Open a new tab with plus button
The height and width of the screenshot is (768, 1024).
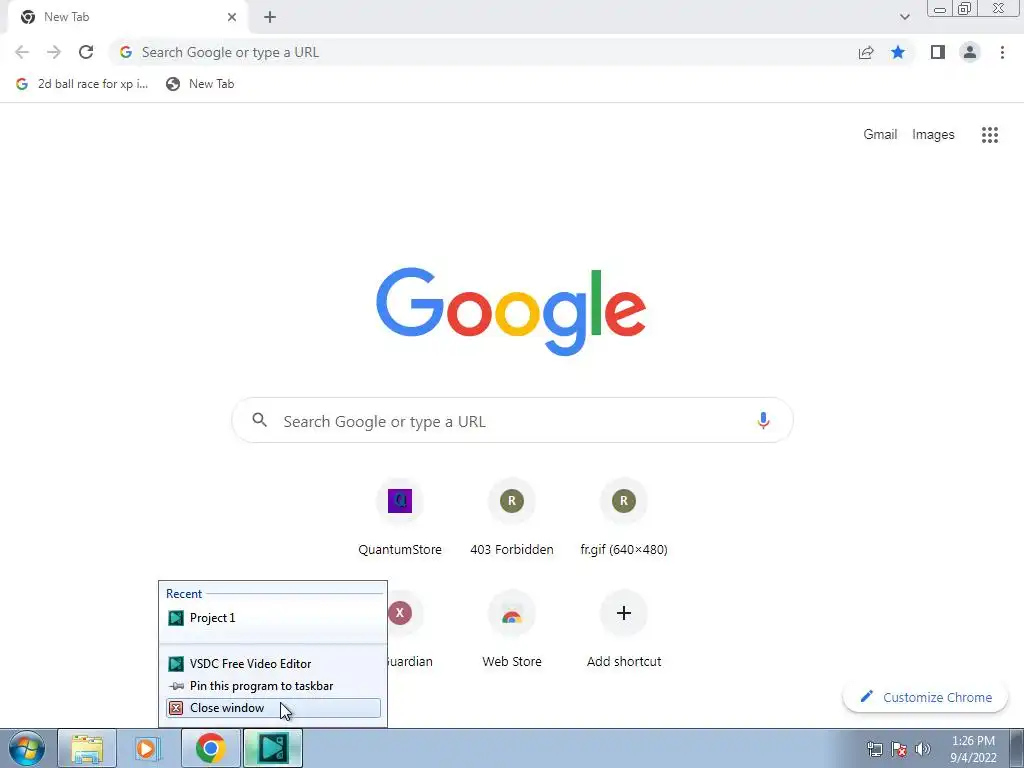coord(270,17)
